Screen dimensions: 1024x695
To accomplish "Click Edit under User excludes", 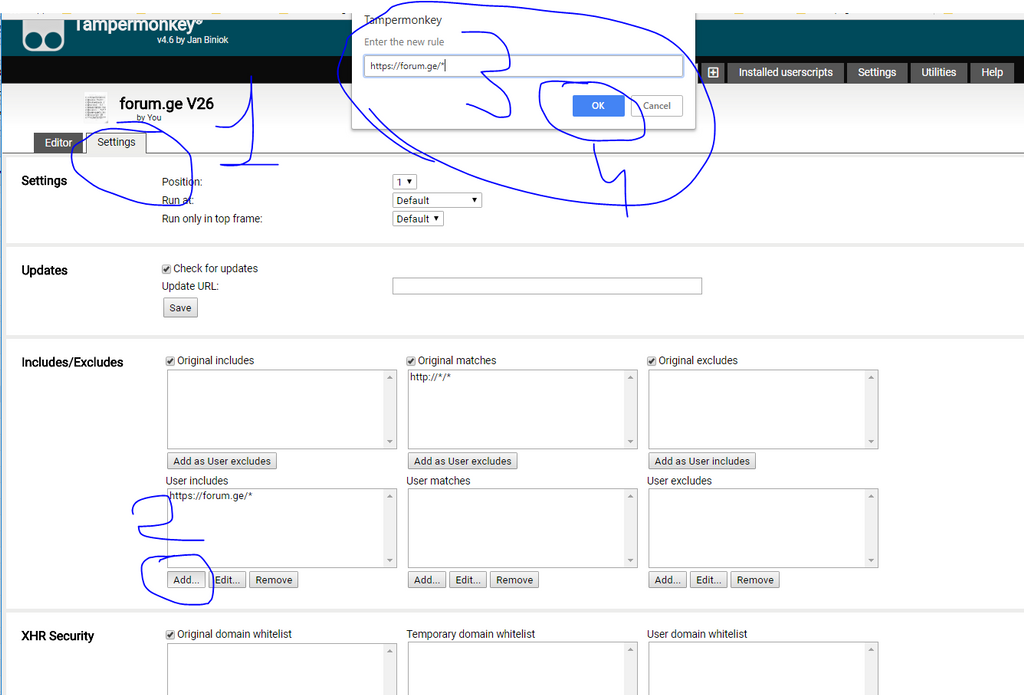I will 709,580.
